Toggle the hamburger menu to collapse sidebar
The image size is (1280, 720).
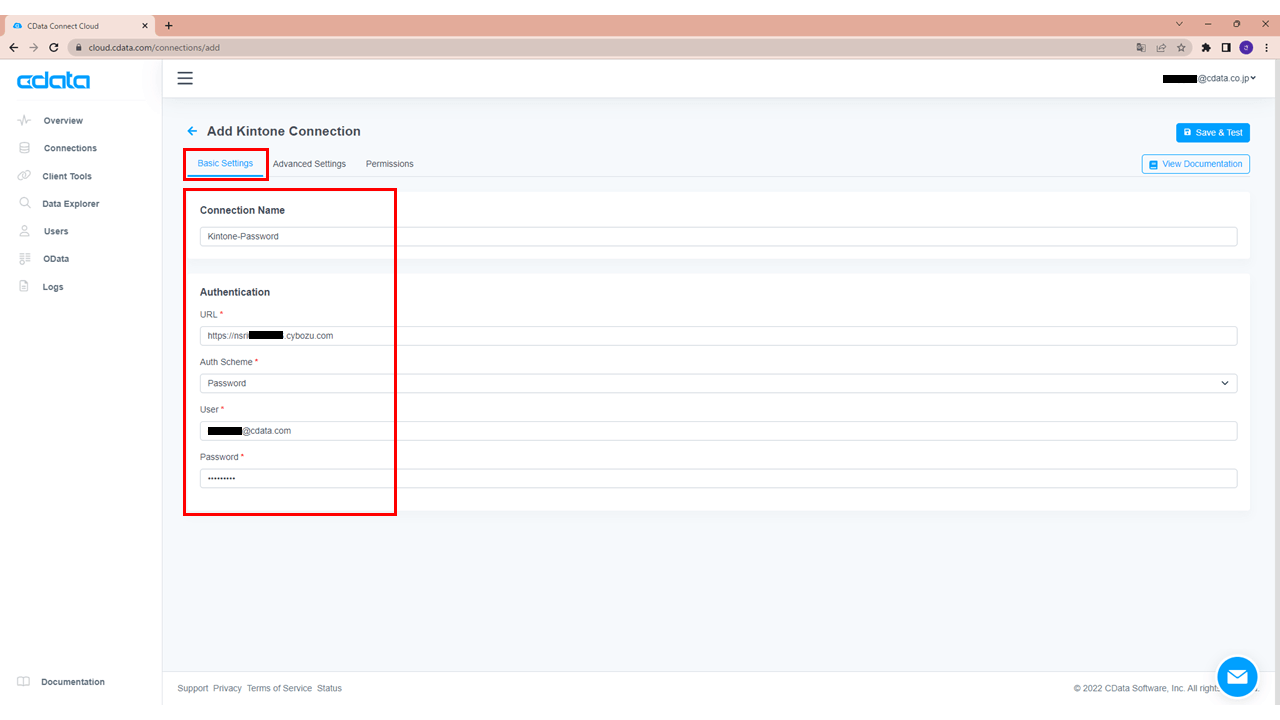click(x=185, y=78)
